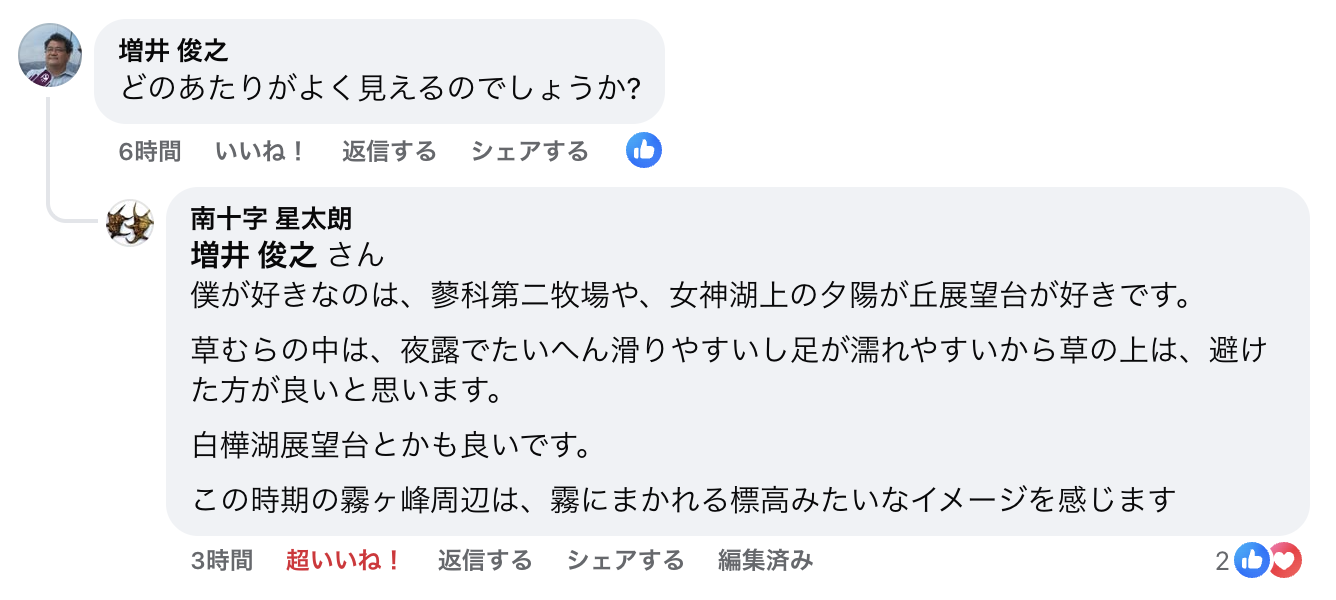Click 返信する under 増井 俊之's comment
This screenshot has width=1336, height=600.
pos(389,152)
